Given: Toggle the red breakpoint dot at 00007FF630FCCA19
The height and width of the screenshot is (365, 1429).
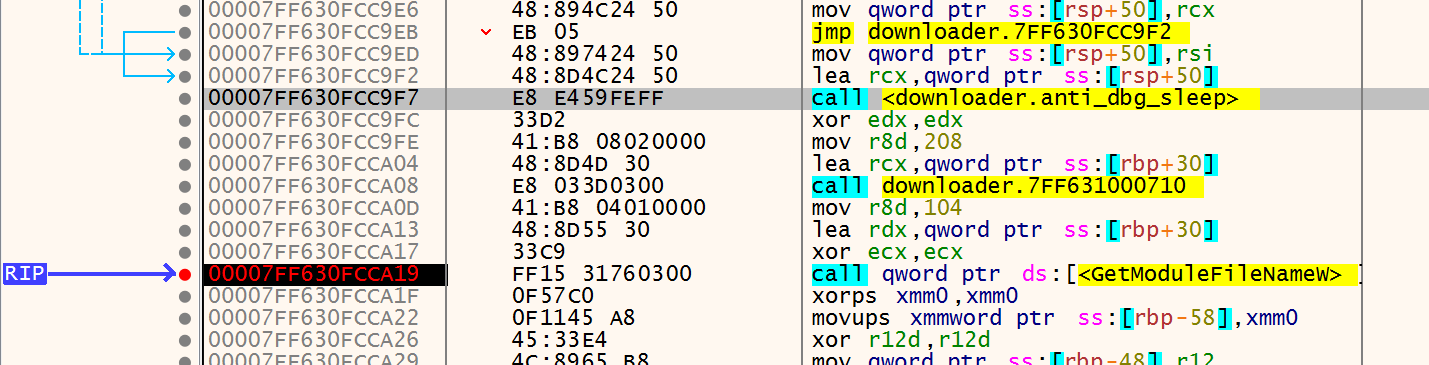Looking at the screenshot, I should [184, 273].
